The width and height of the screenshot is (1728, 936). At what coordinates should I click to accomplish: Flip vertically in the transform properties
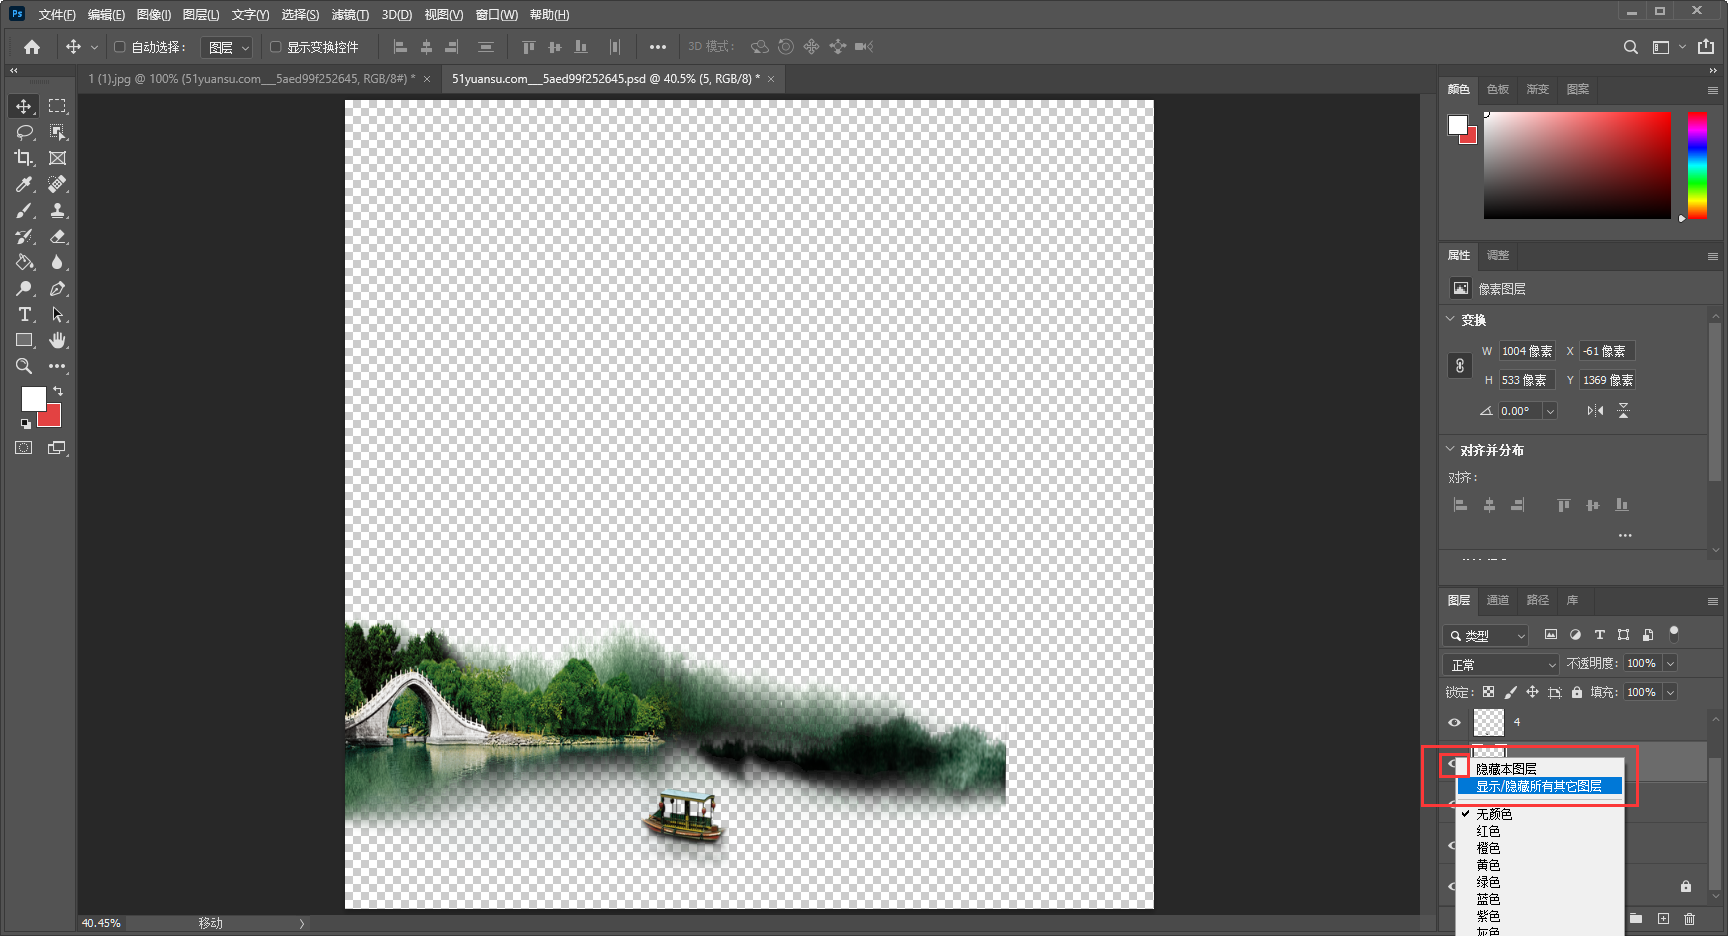1623,411
